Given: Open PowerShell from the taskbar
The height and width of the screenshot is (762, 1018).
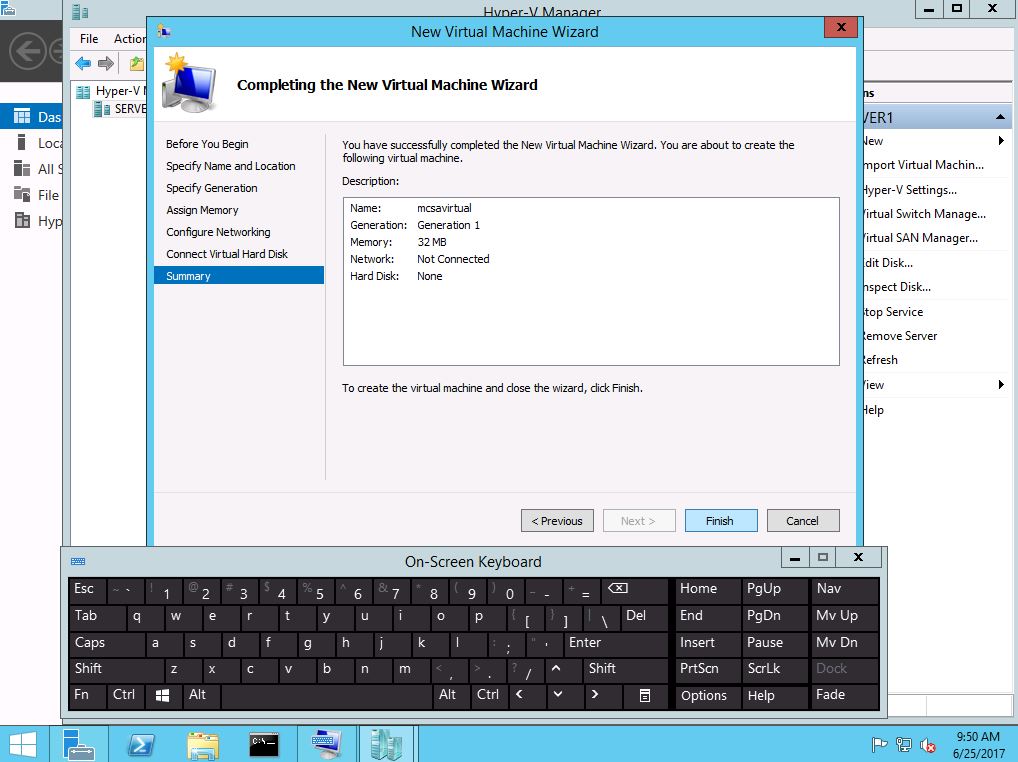Looking at the screenshot, I should point(141,744).
